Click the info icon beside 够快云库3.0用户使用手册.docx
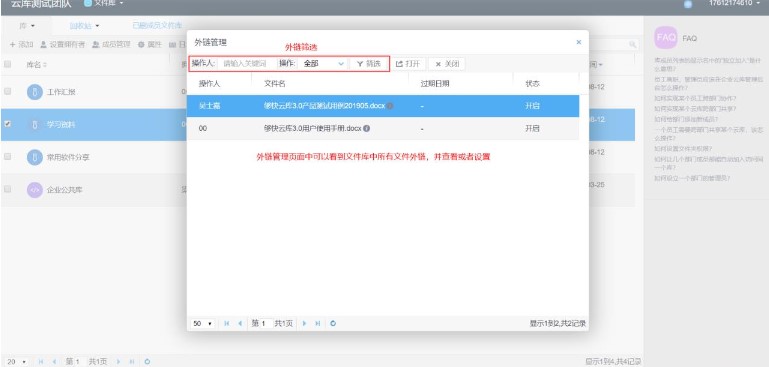 pyautogui.click(x=367, y=129)
